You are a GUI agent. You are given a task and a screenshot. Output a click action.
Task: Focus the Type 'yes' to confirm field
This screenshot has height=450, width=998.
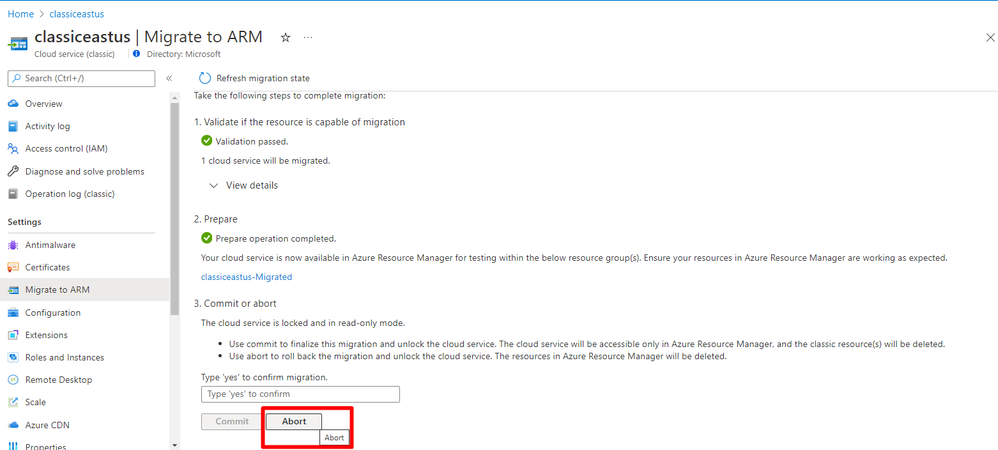click(300, 394)
